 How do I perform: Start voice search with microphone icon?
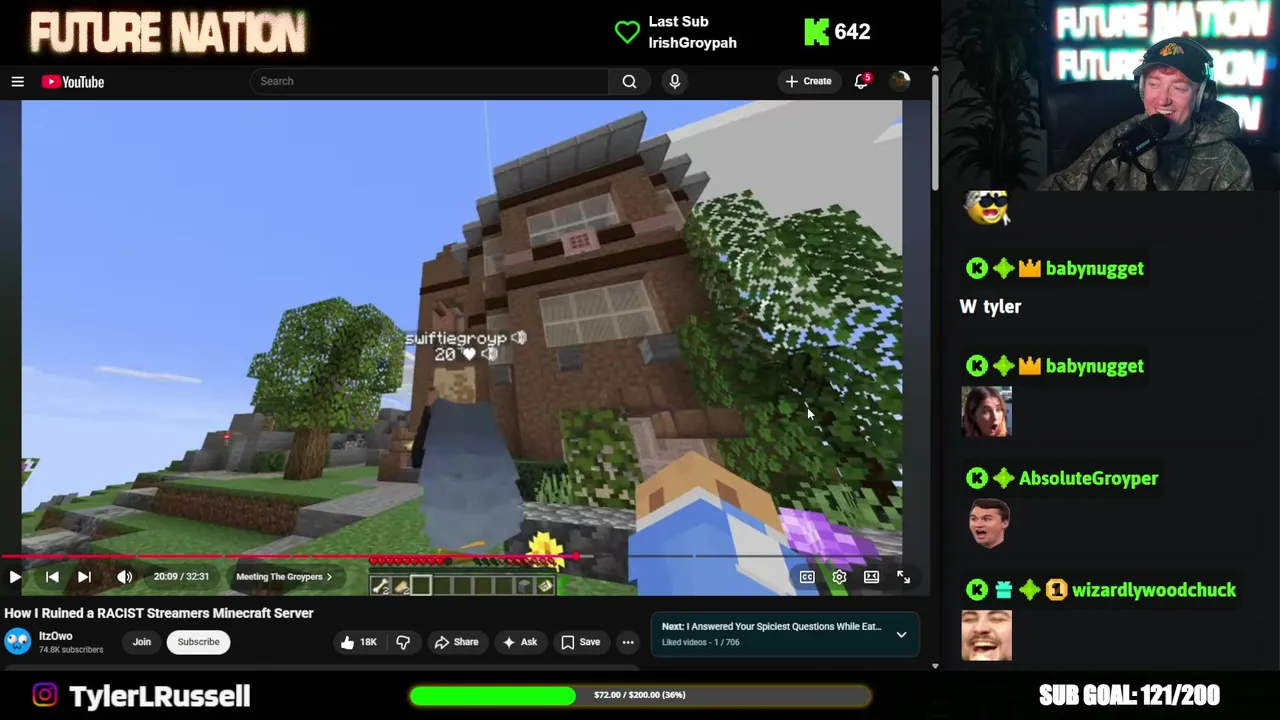(675, 81)
